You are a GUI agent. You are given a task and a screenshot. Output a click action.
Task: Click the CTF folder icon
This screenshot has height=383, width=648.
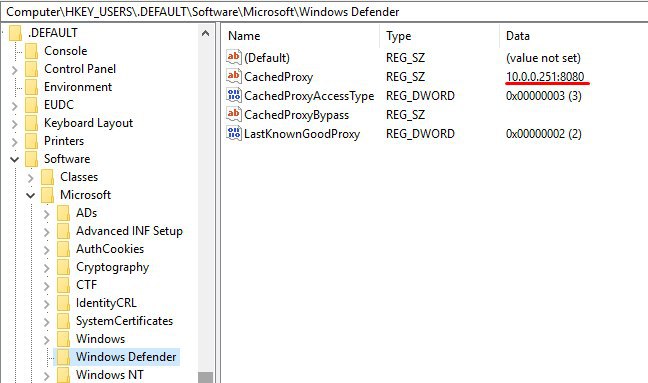coord(63,285)
